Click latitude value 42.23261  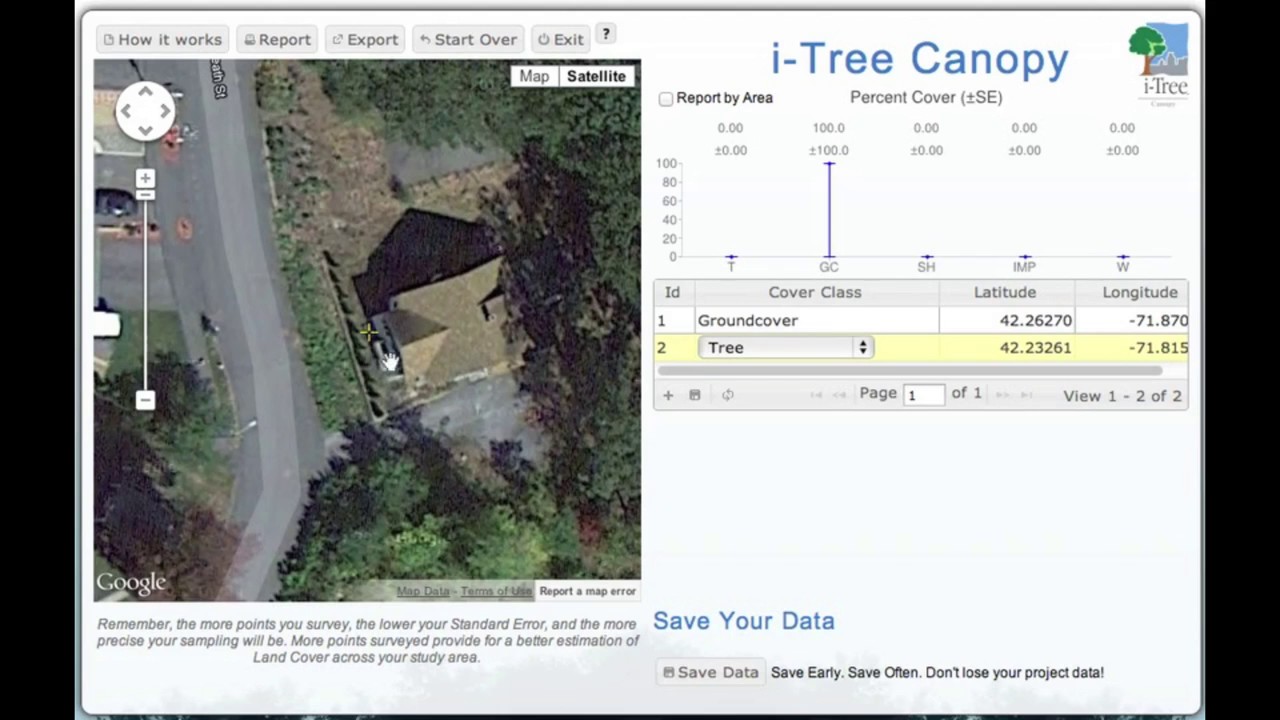pyautogui.click(x=1035, y=347)
